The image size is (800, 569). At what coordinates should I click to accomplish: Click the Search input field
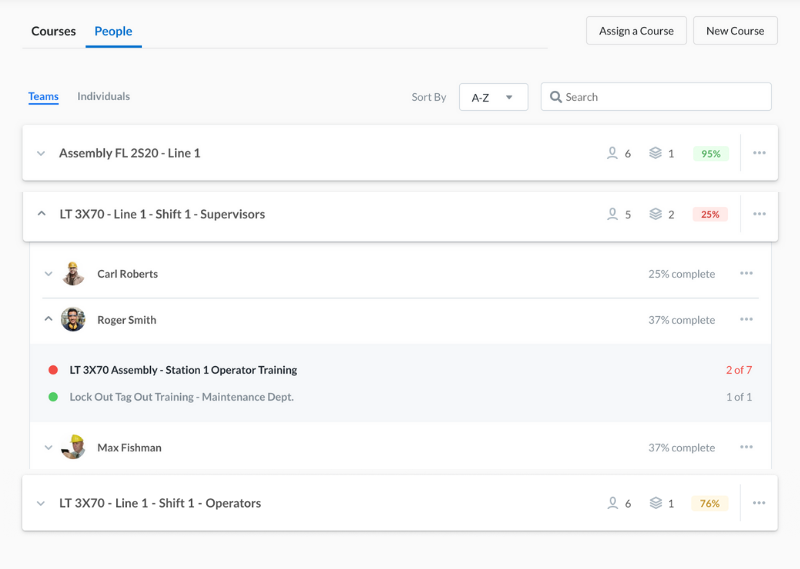pos(660,97)
